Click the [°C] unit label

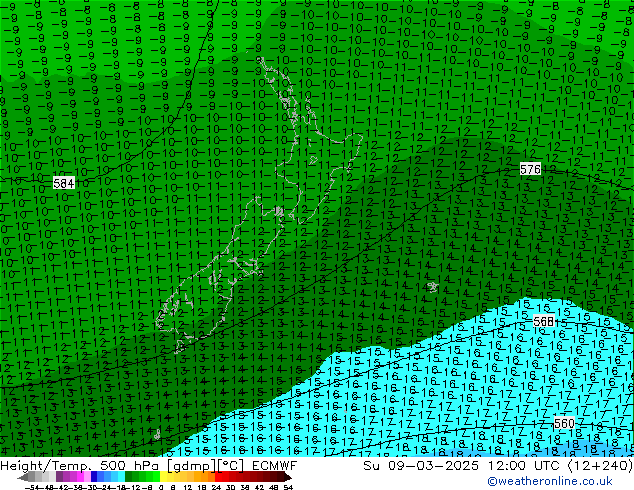click(x=231, y=466)
